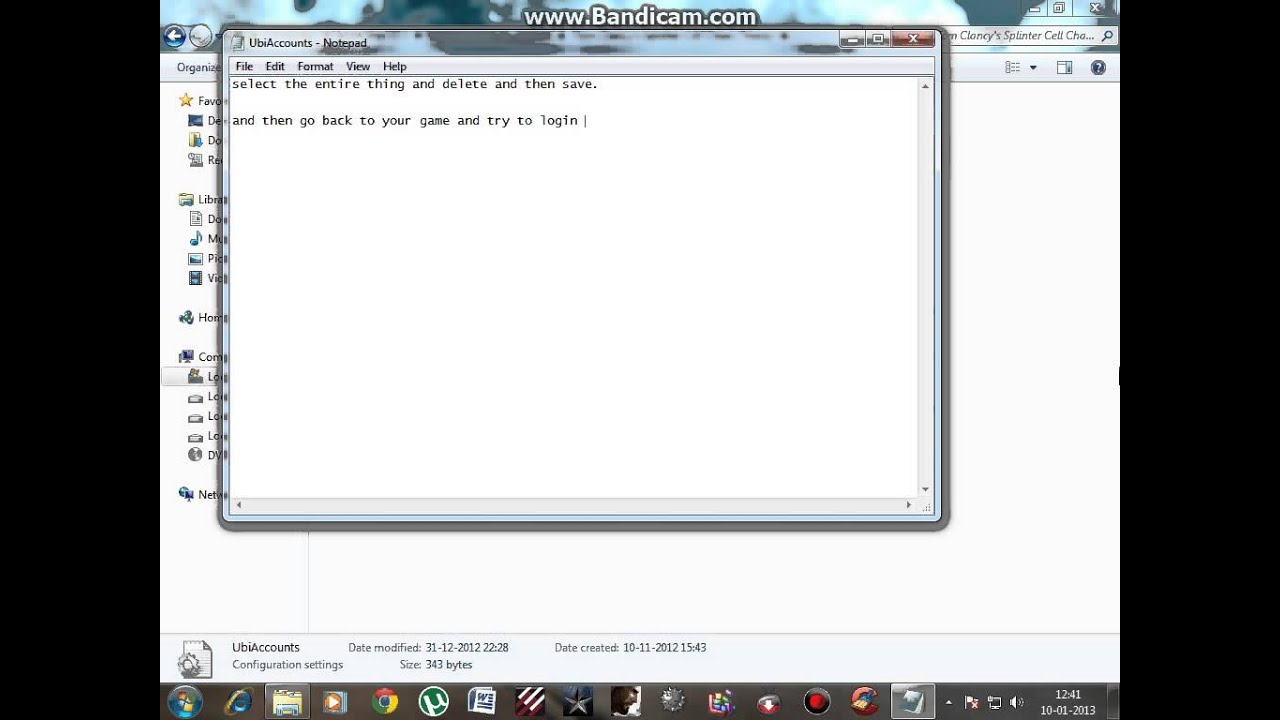Open uTorrent from the taskbar
Screen dimensions: 1280x720
tap(433, 701)
